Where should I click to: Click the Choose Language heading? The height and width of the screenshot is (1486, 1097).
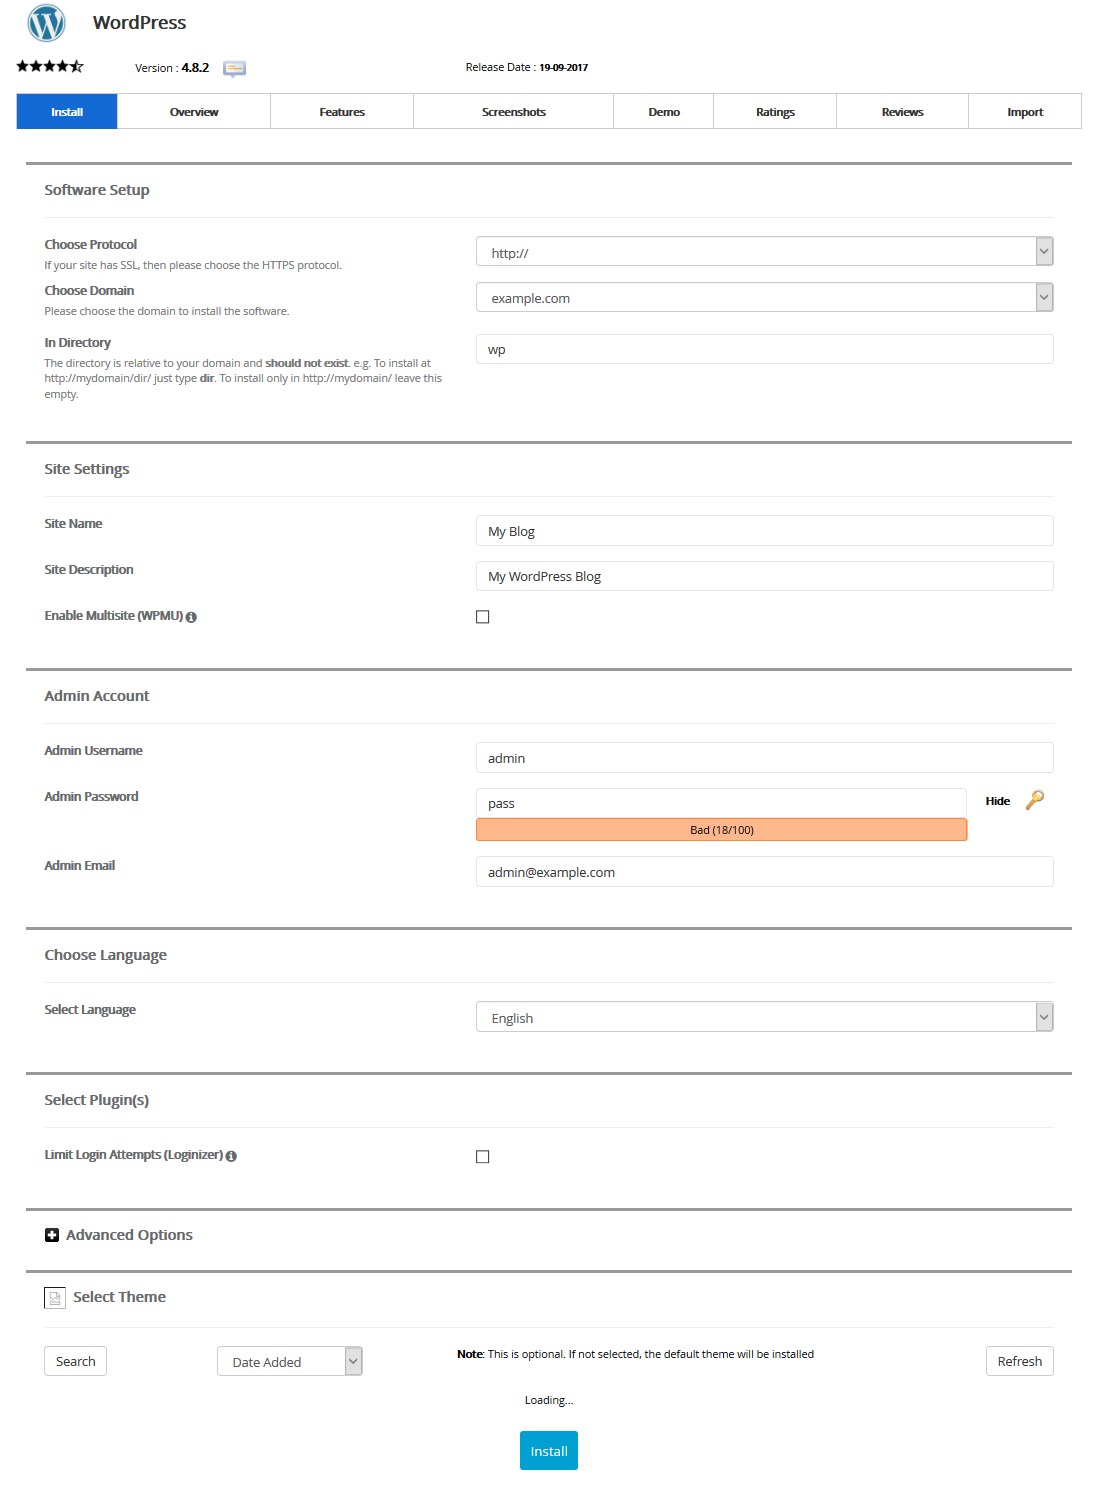(x=106, y=955)
